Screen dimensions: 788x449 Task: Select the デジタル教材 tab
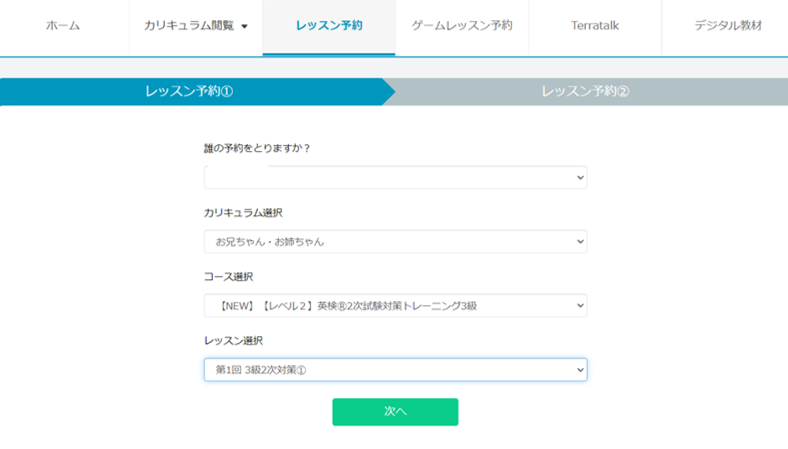click(728, 25)
